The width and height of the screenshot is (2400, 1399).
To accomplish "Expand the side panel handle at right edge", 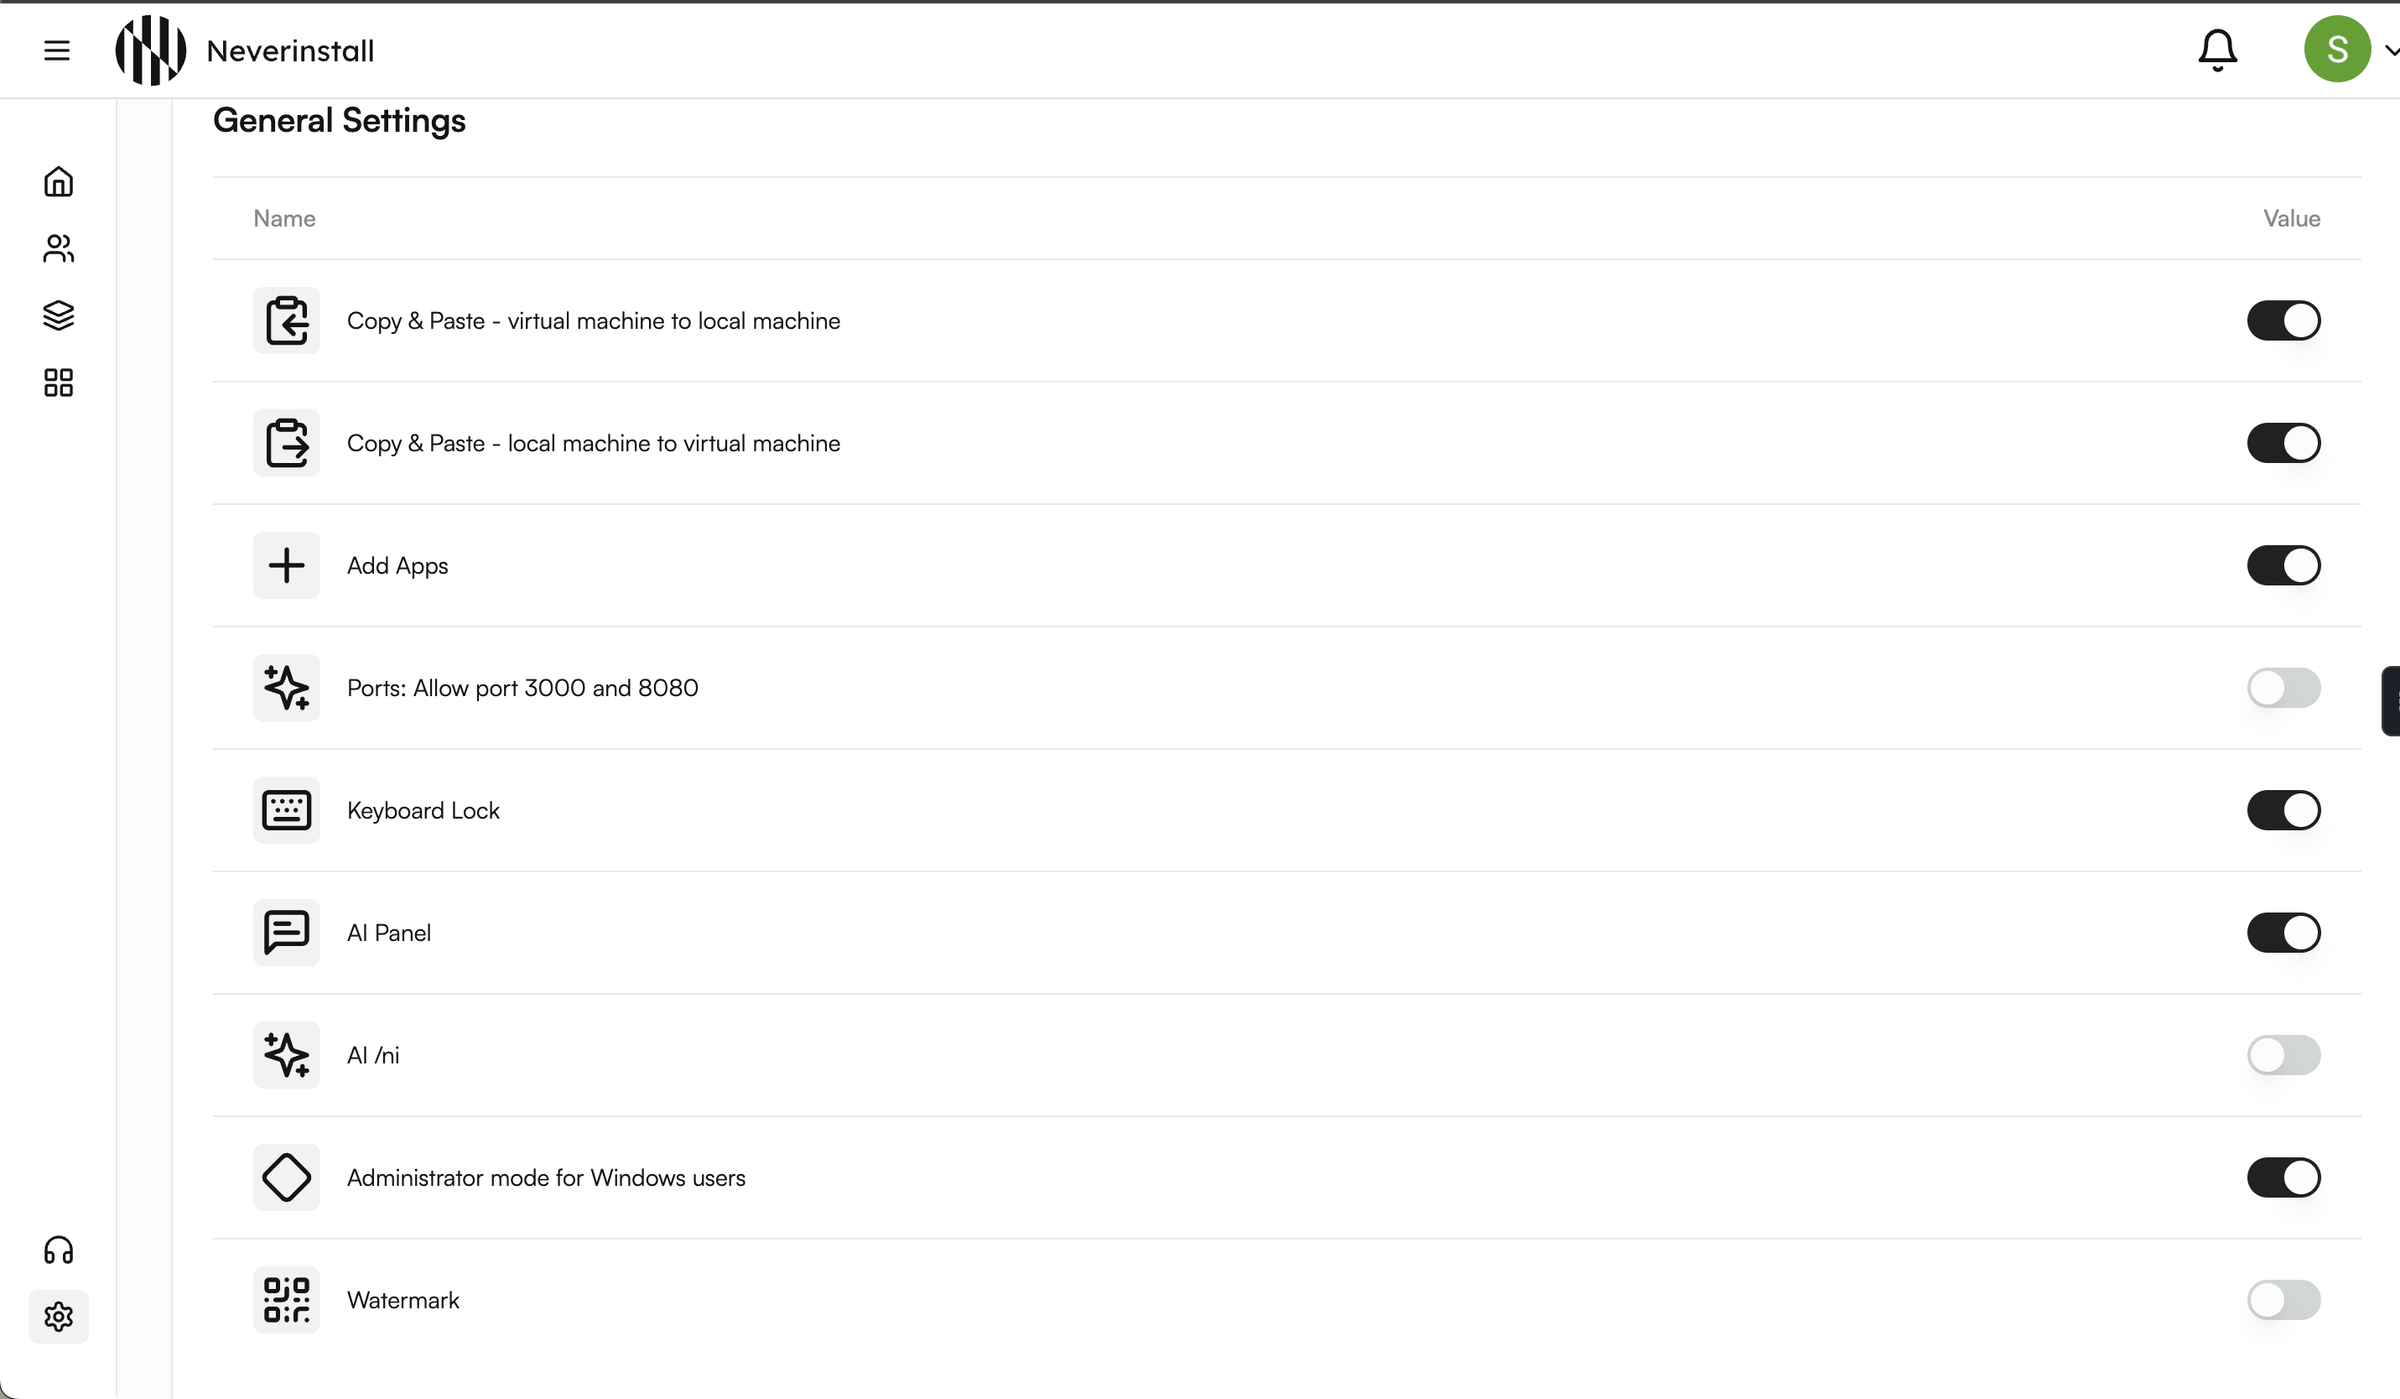I will pyautogui.click(x=2392, y=701).
